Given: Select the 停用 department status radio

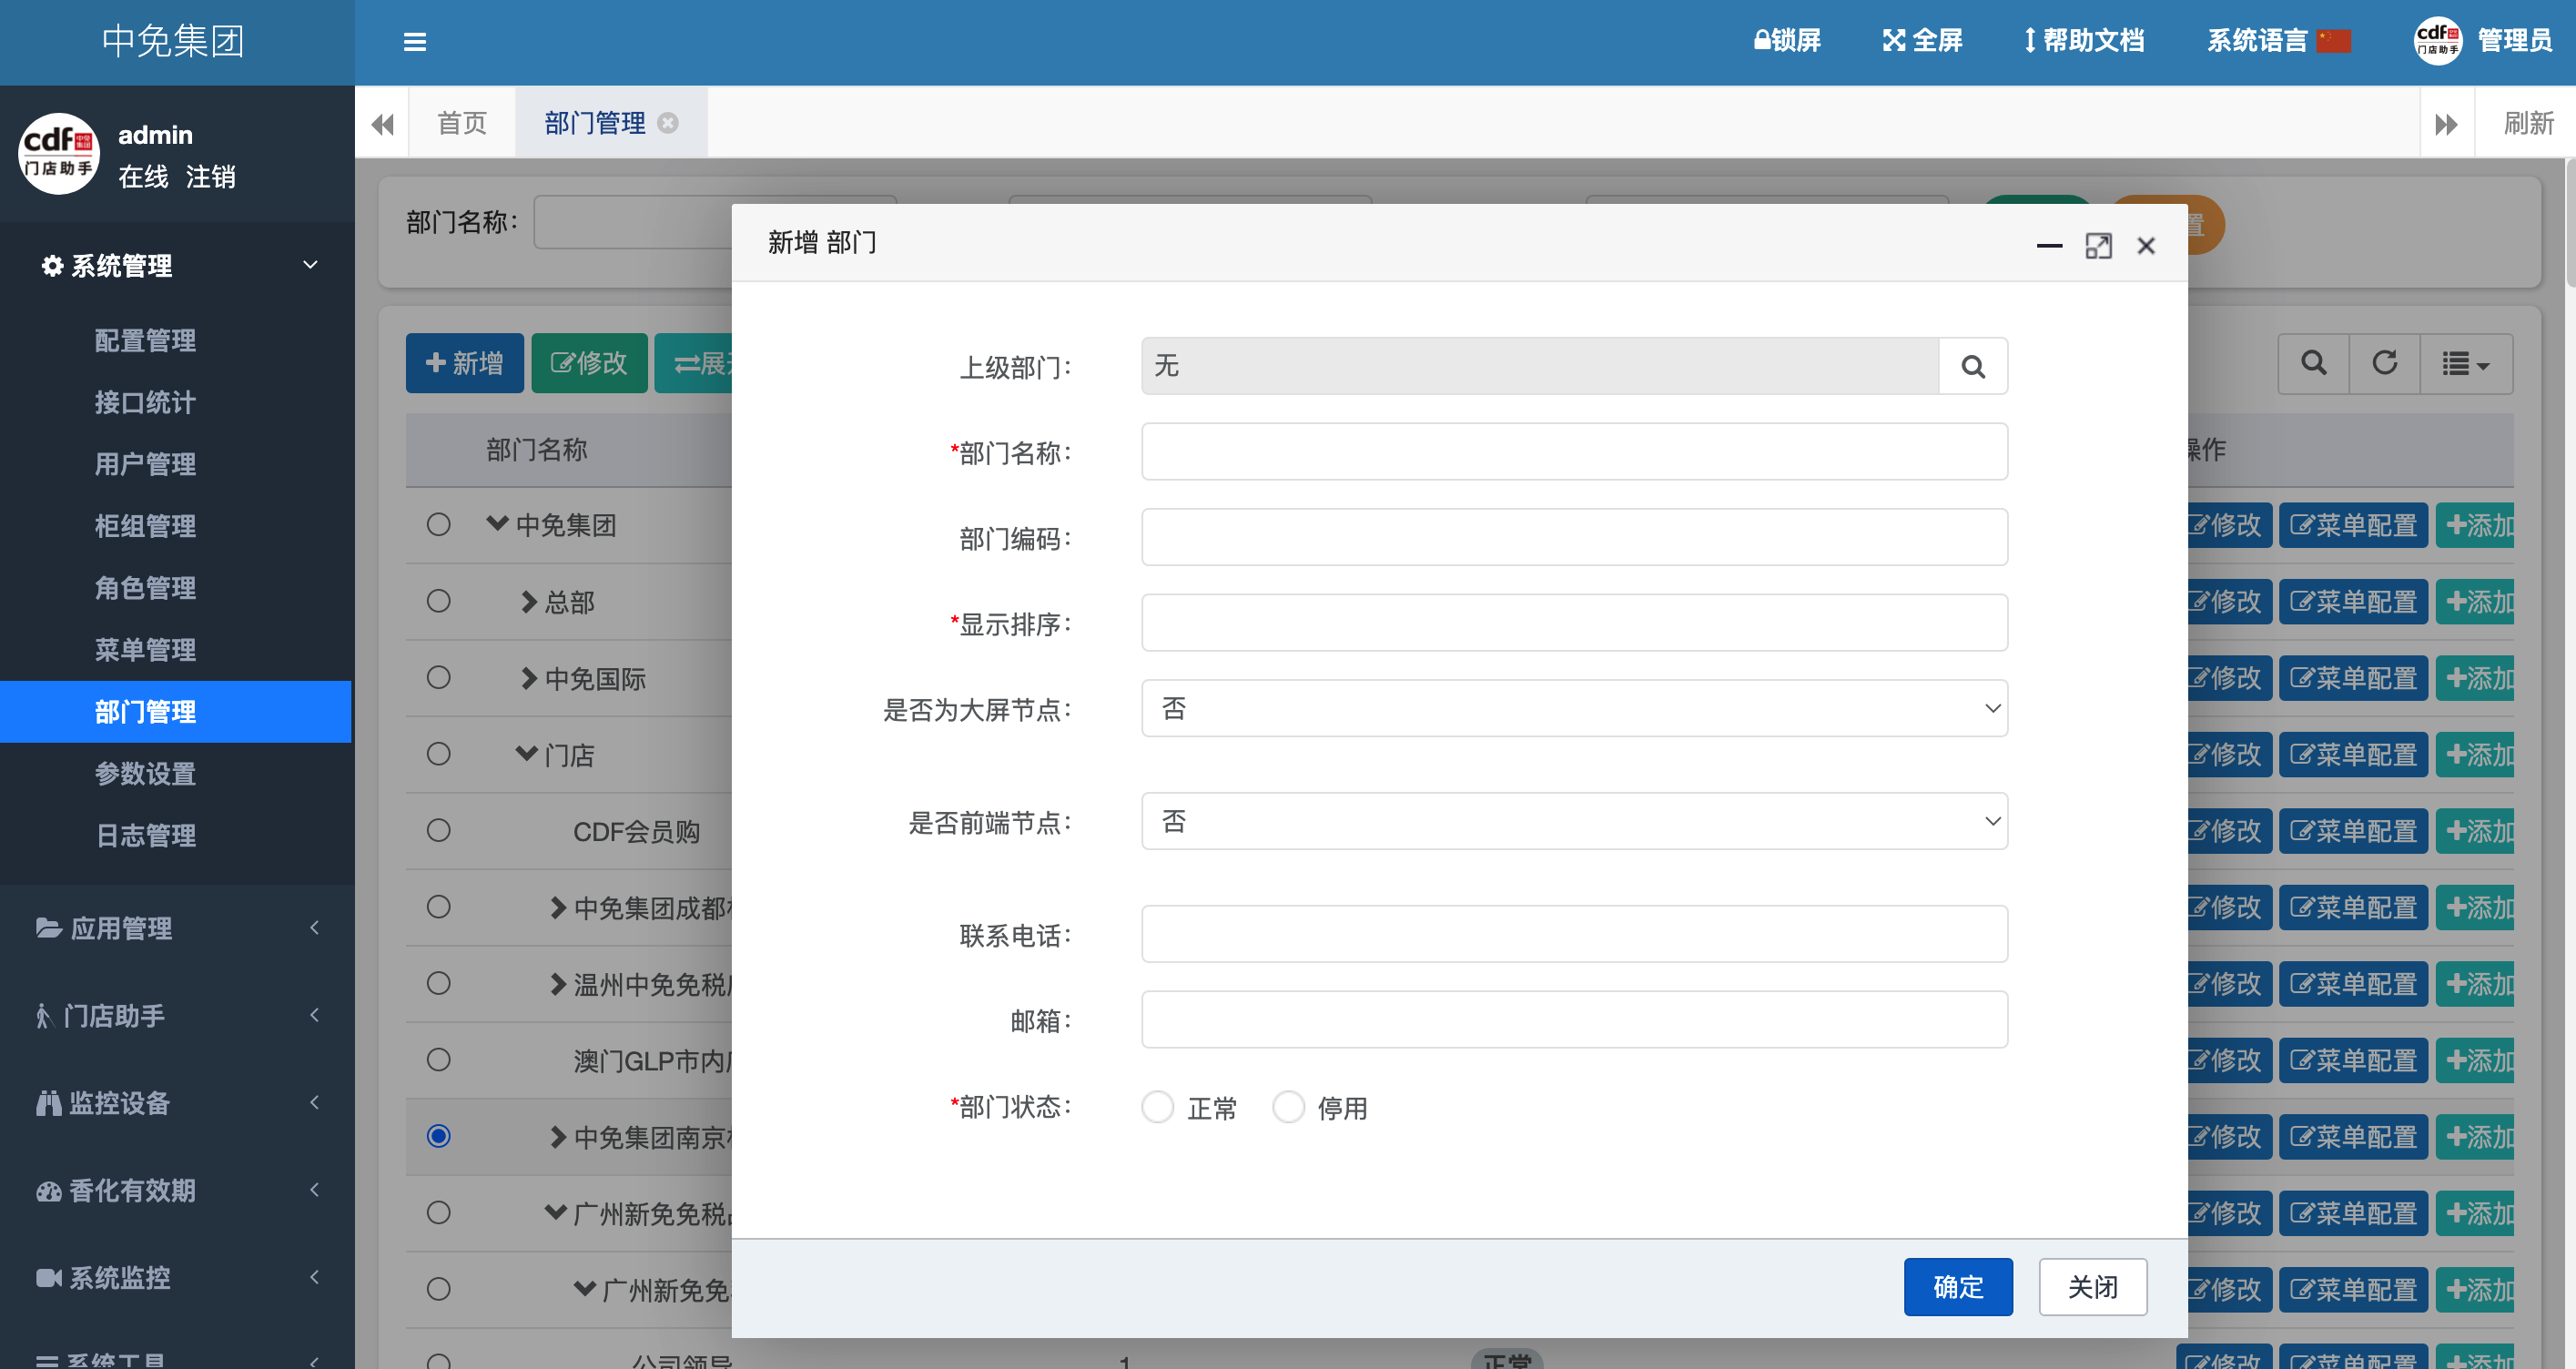Looking at the screenshot, I should tap(1288, 1107).
